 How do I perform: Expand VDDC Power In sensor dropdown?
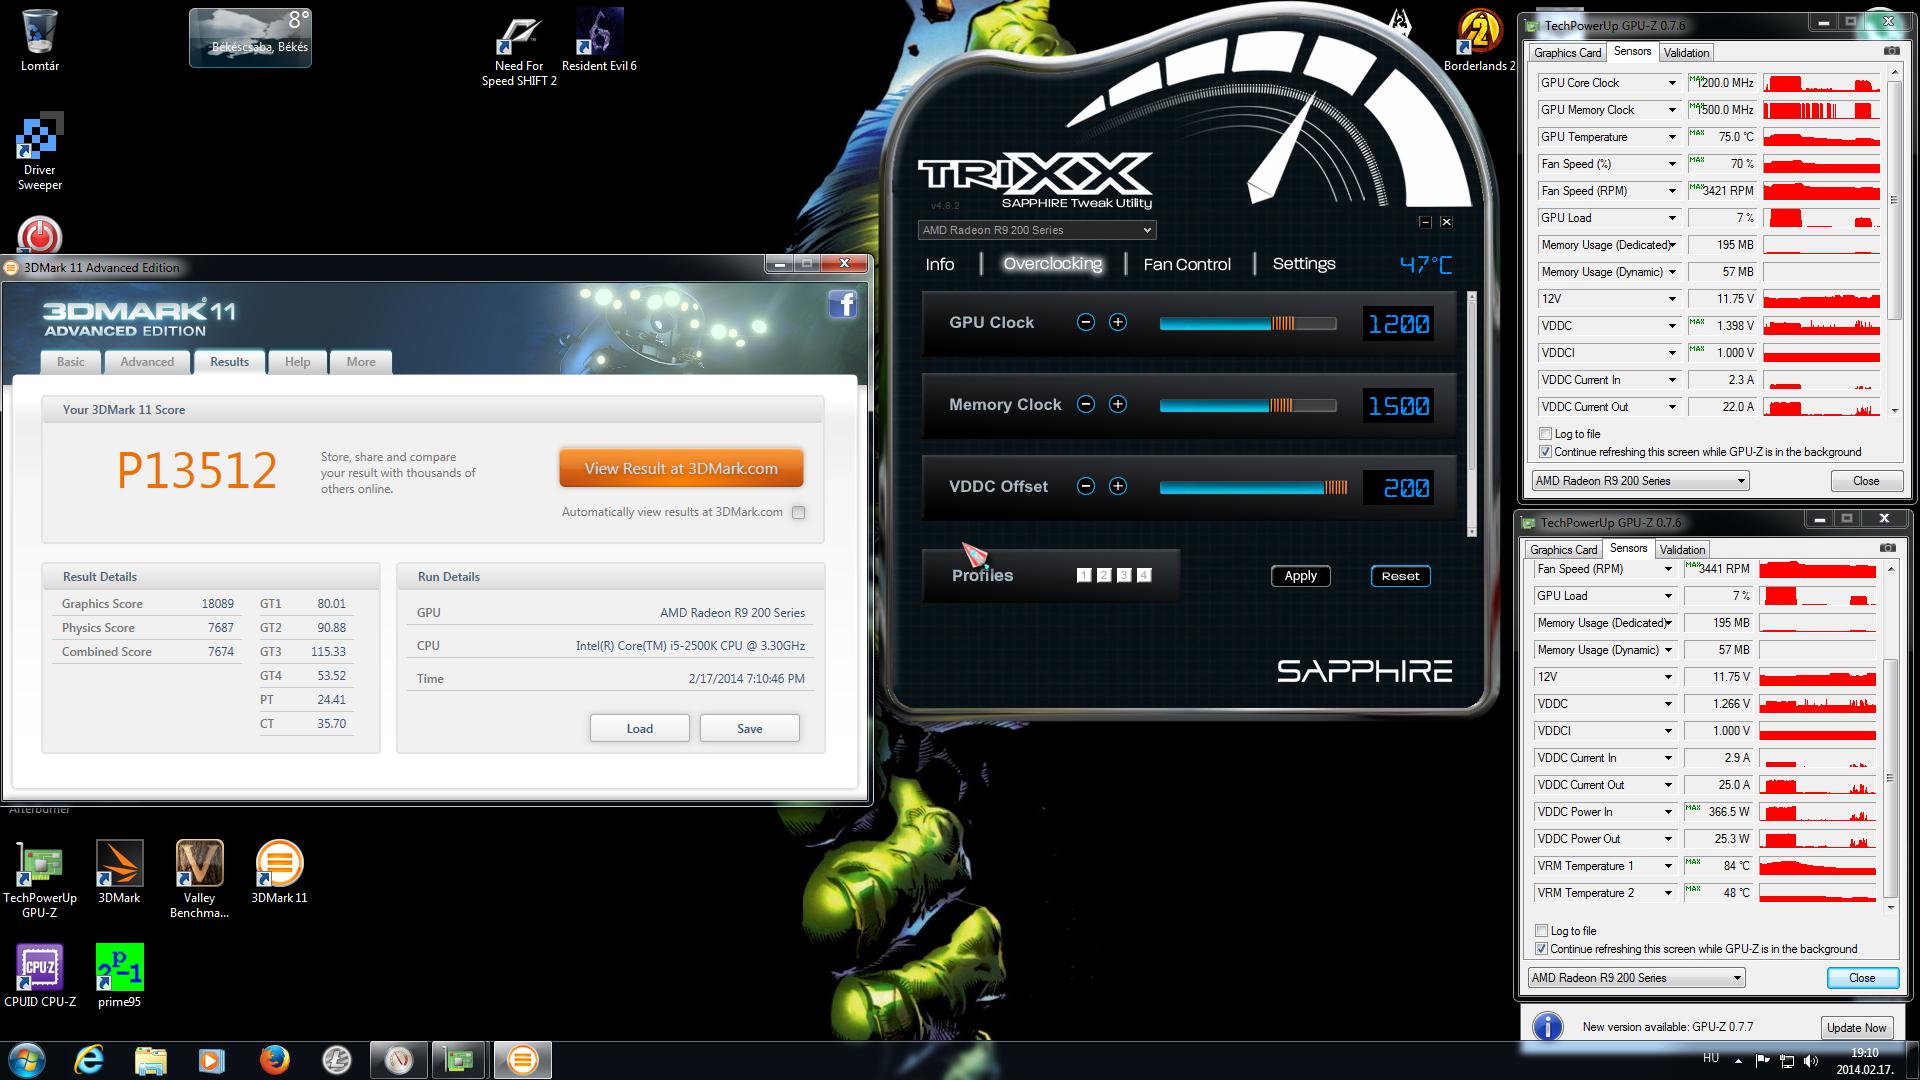pyautogui.click(x=1667, y=812)
